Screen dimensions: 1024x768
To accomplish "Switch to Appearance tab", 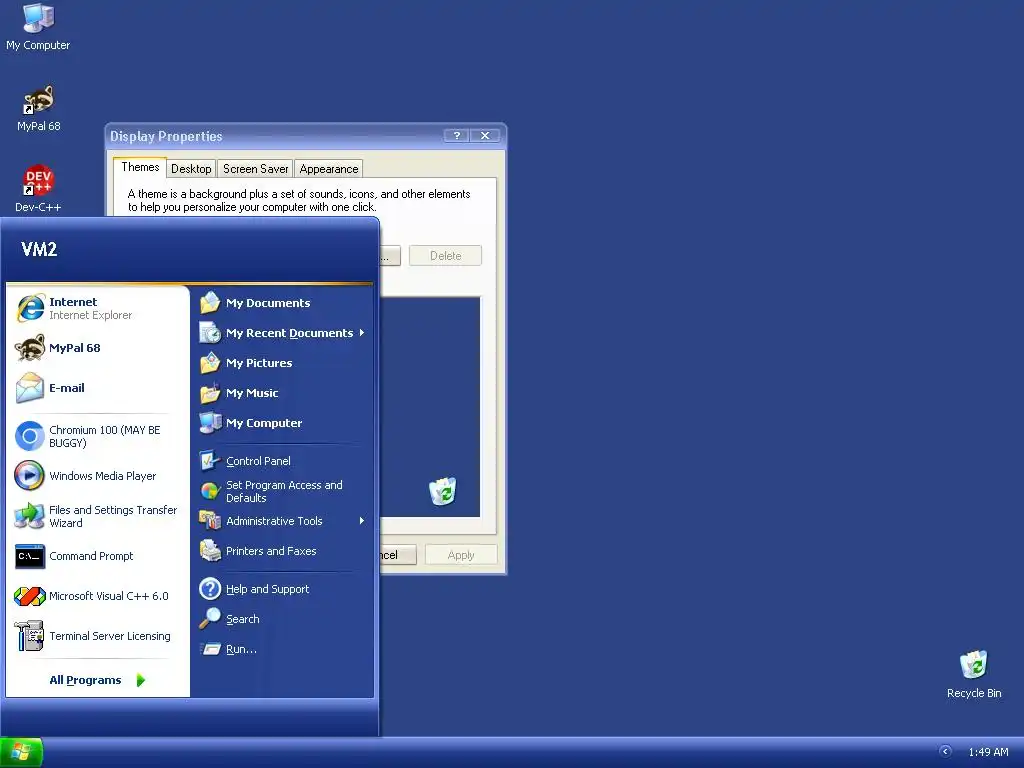I will [328, 169].
